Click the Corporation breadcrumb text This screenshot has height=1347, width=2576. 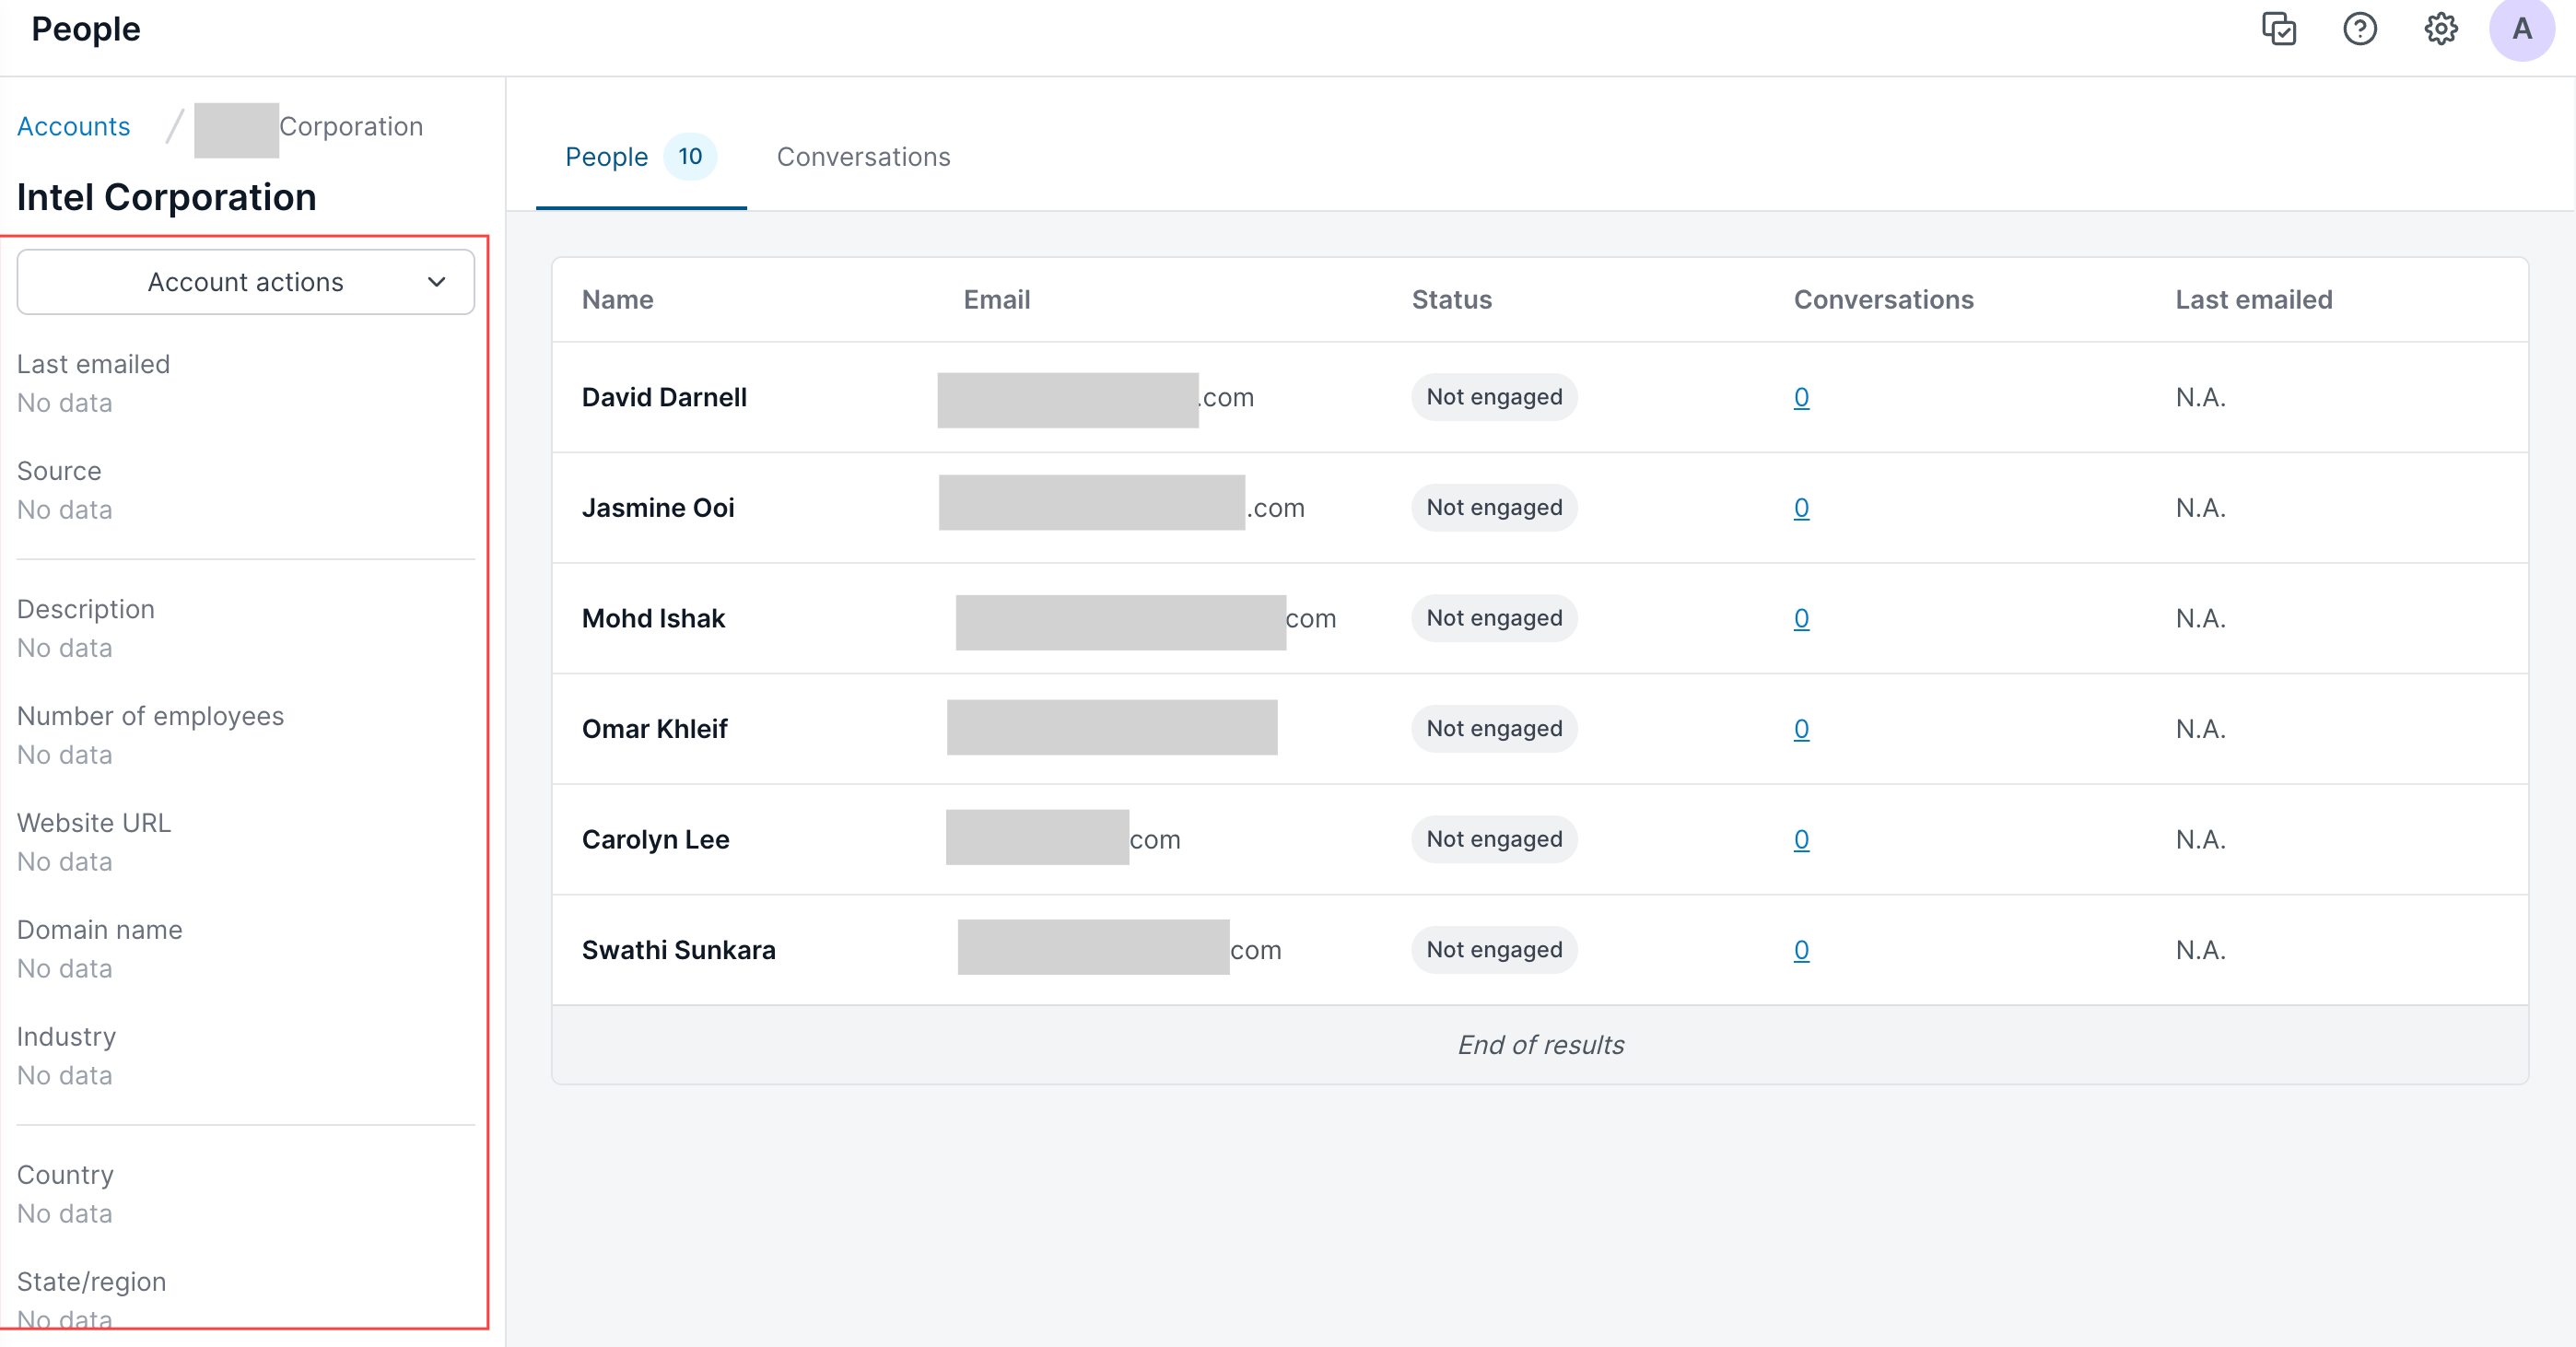pos(351,127)
